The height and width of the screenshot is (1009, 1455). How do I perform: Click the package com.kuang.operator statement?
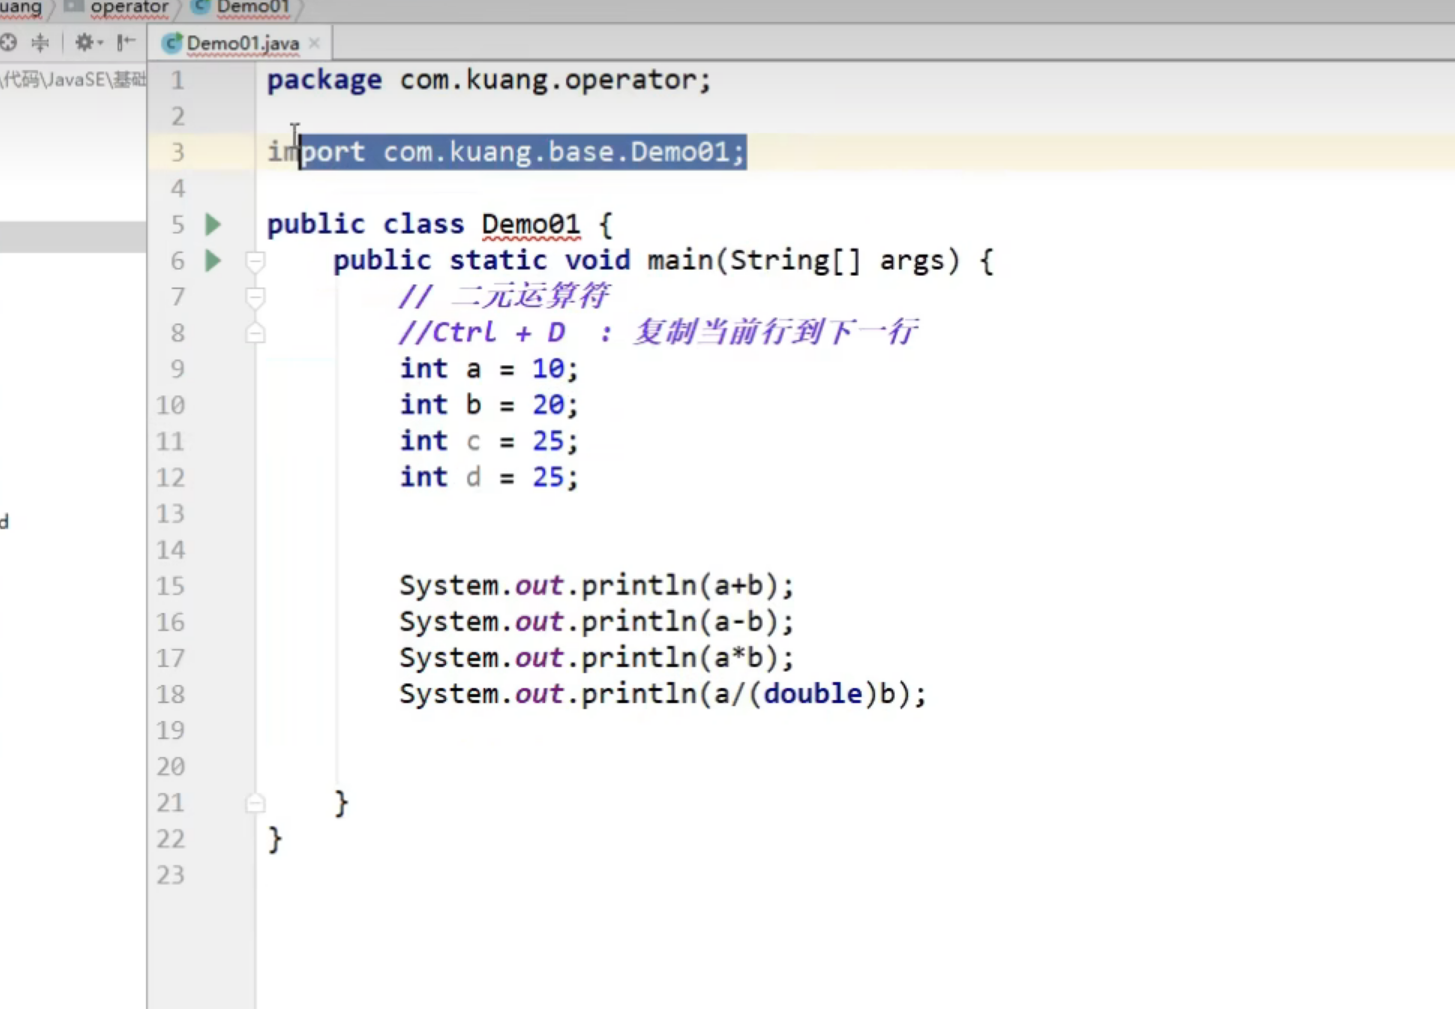click(489, 80)
